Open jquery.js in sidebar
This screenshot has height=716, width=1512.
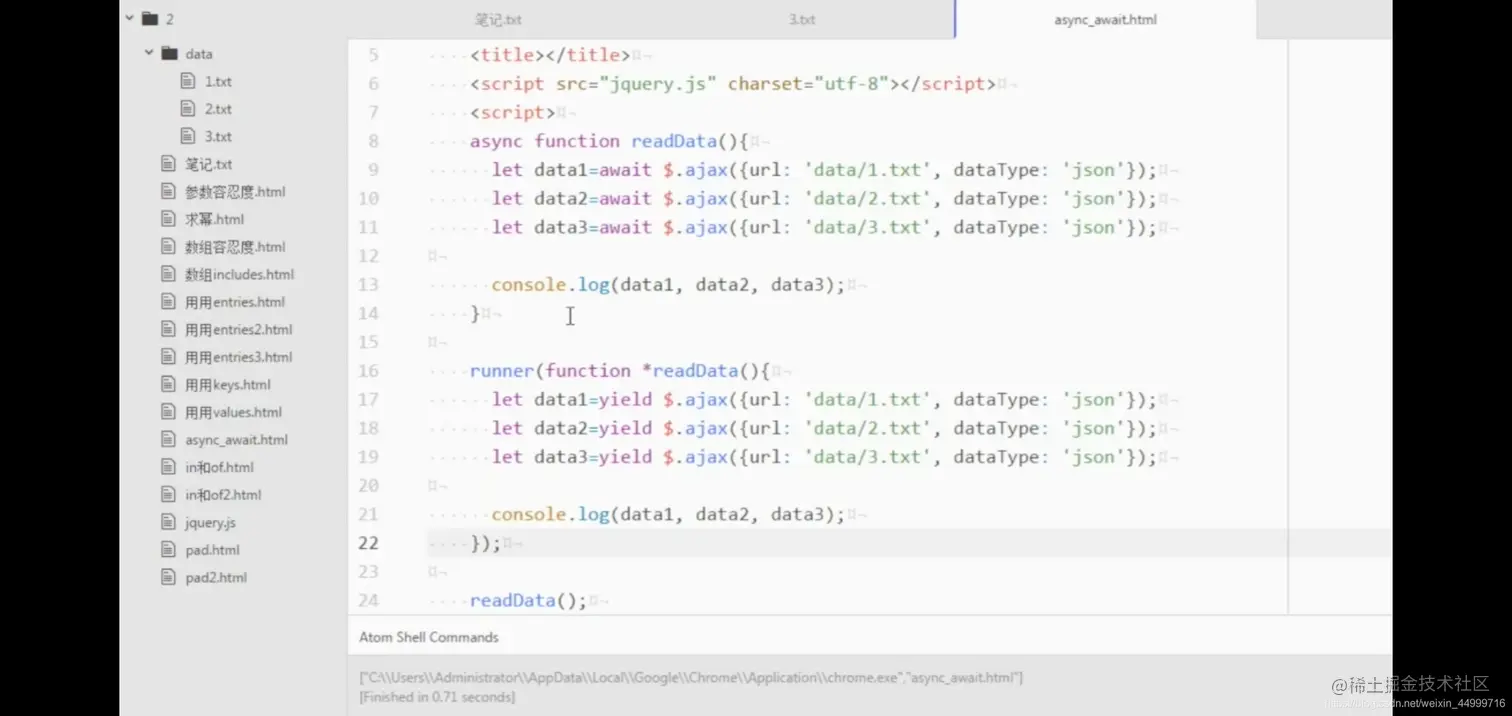click(x=210, y=522)
